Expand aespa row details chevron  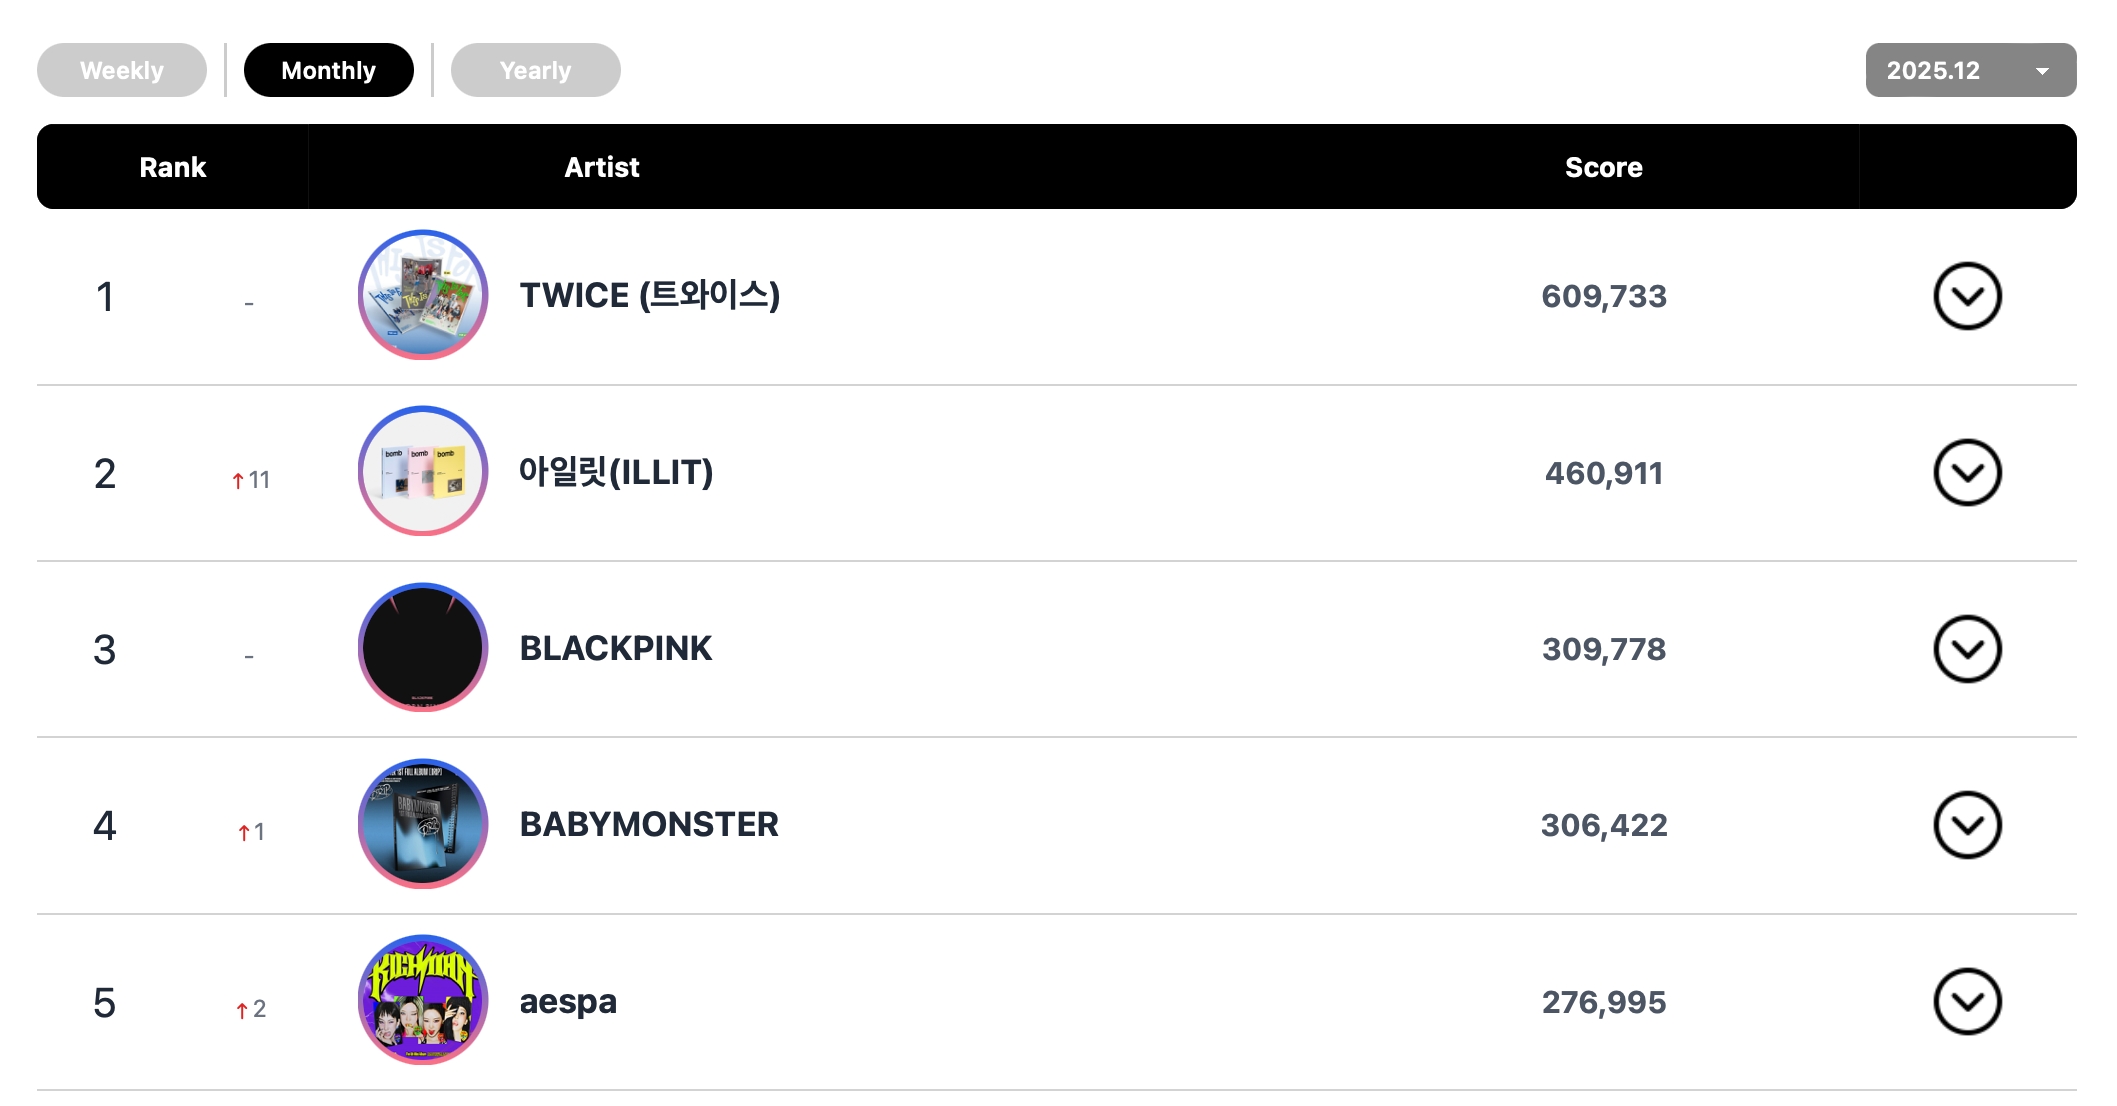tap(1966, 1001)
